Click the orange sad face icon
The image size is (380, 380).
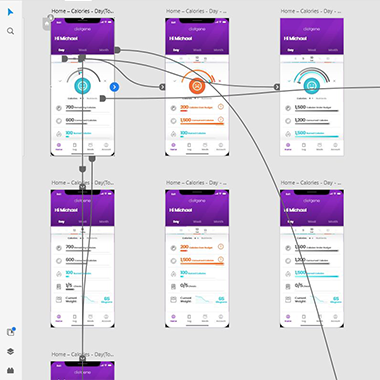(197, 86)
